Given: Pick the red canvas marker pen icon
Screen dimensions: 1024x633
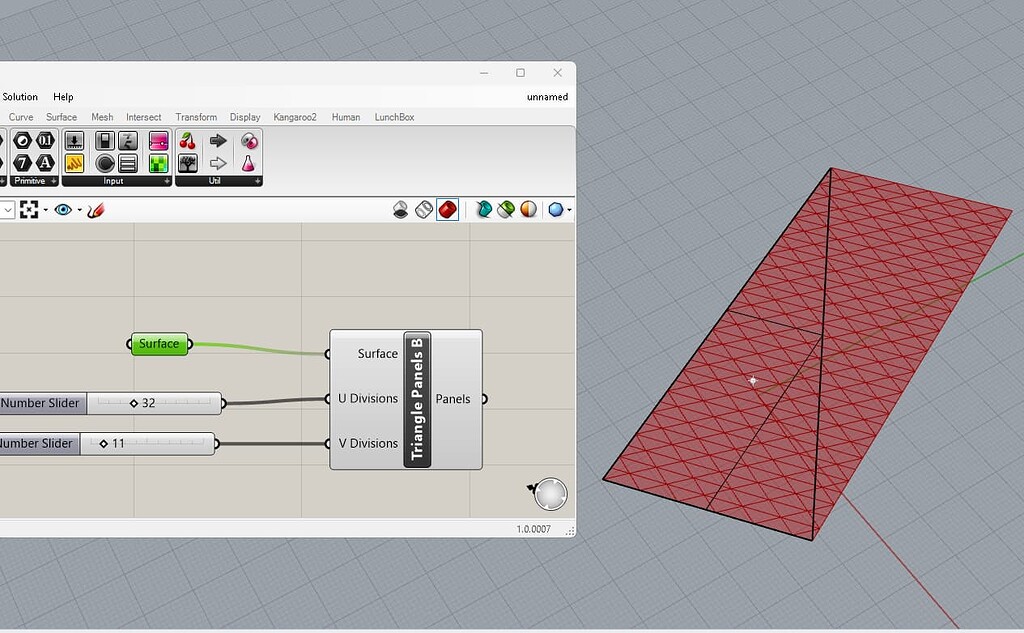Looking at the screenshot, I should [96, 210].
